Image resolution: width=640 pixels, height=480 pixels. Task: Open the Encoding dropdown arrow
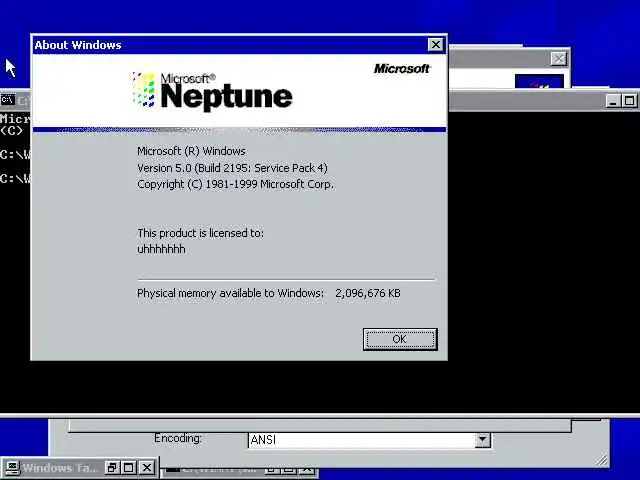tap(482, 440)
